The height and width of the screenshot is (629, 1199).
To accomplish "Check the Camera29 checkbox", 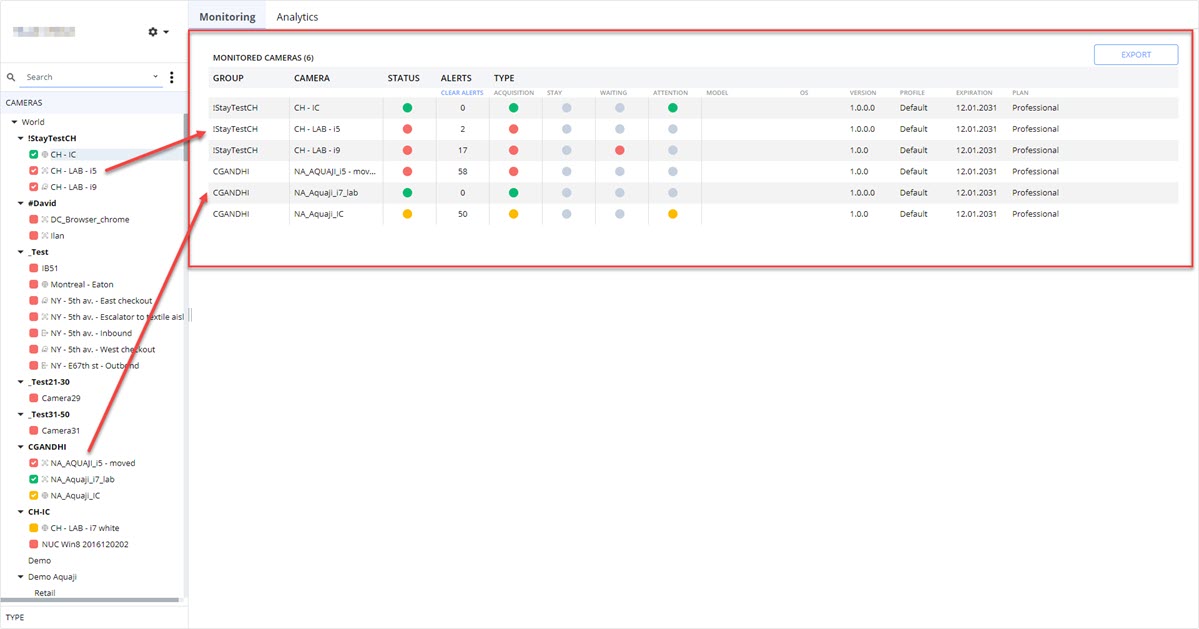I will (x=34, y=398).
